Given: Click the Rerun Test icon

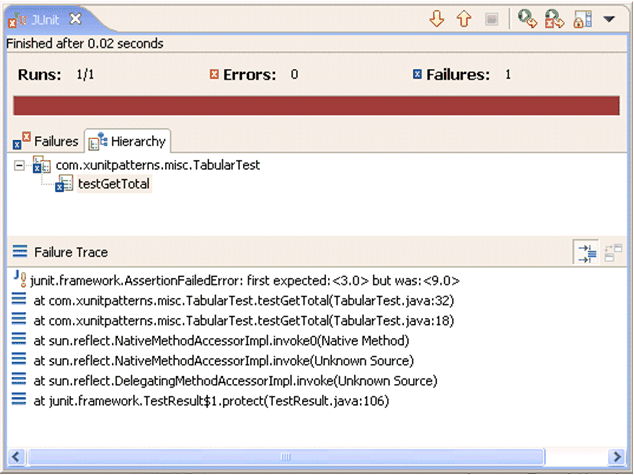Looking at the screenshot, I should pos(526,18).
